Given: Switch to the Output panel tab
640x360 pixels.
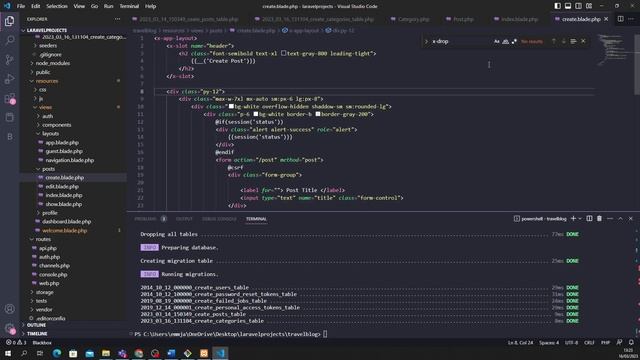Looking at the screenshot, I should [x=184, y=219].
